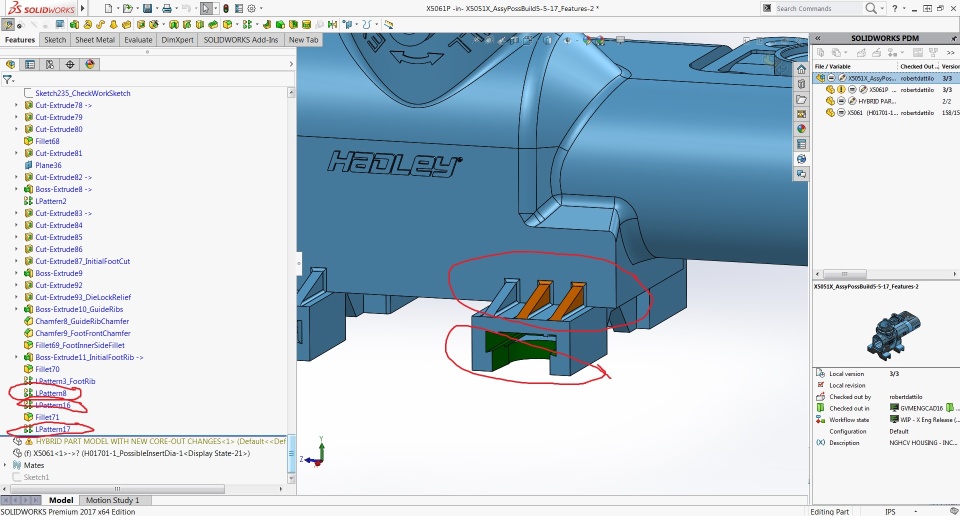Open the dropdown arrow next to Save
Image resolution: width=960 pixels, height=516 pixels.
(156, 9)
